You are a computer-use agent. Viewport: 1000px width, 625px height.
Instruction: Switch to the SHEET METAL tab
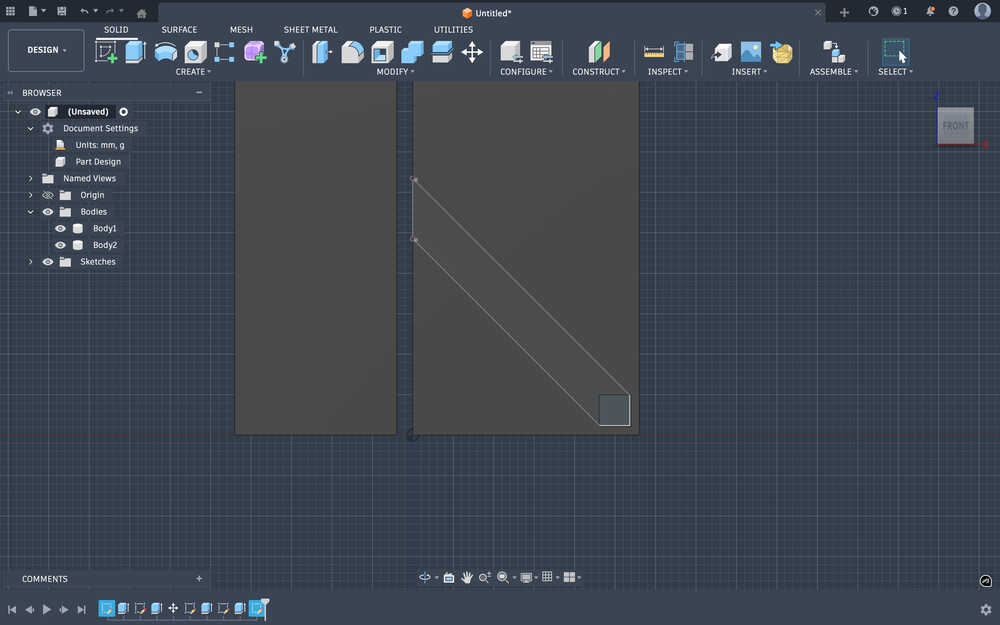311,29
